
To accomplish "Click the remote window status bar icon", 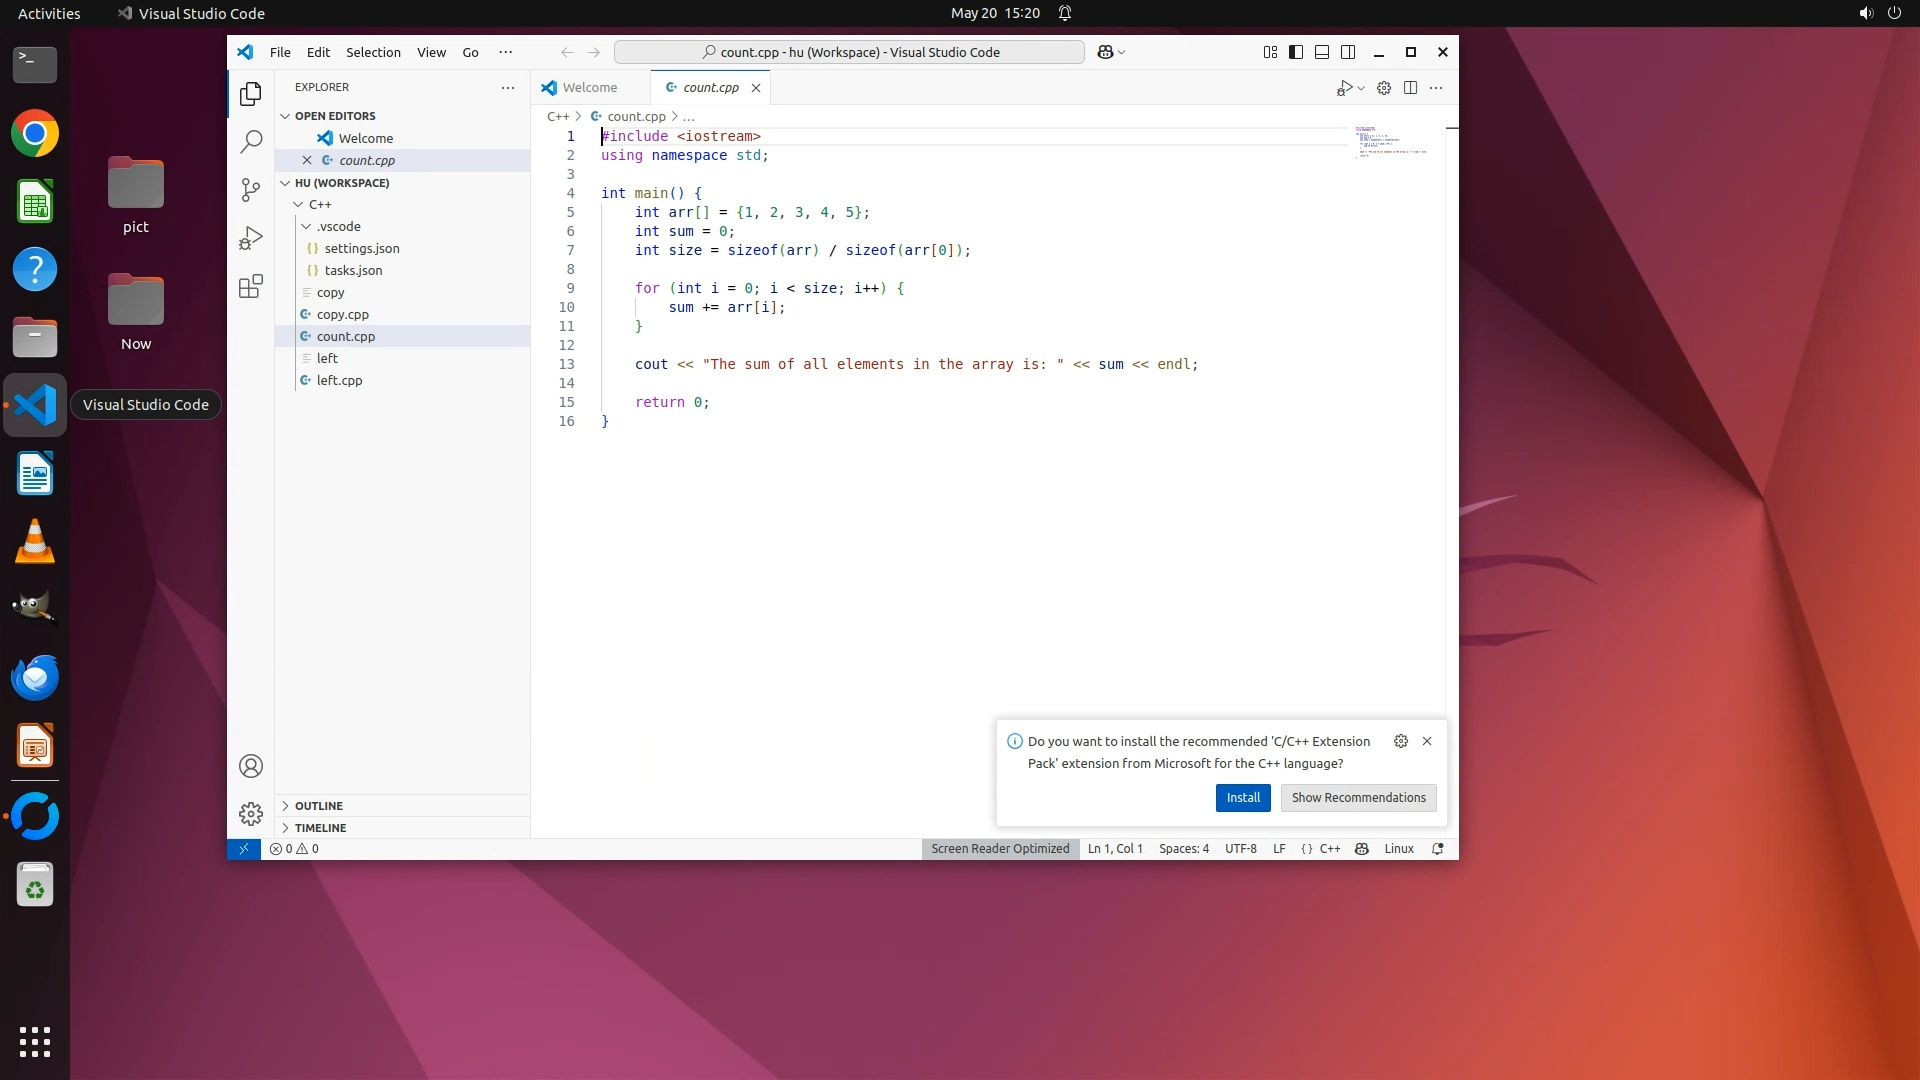I will tap(243, 849).
